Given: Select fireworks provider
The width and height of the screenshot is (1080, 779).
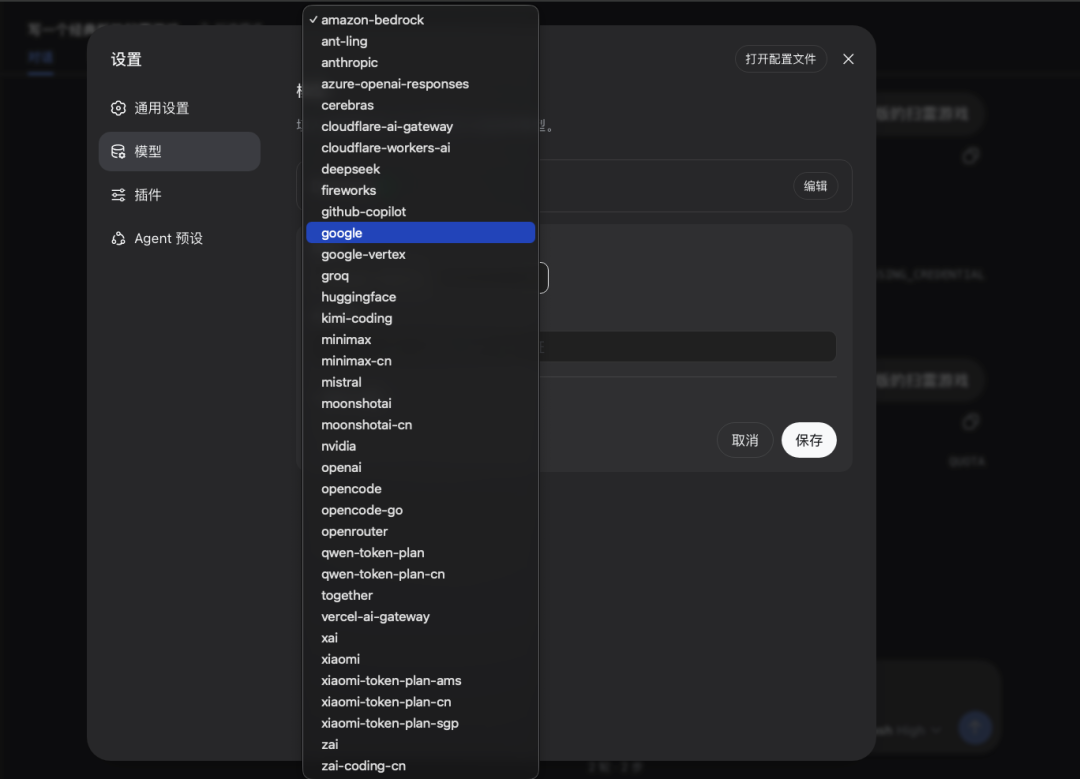Looking at the screenshot, I should [420, 191].
